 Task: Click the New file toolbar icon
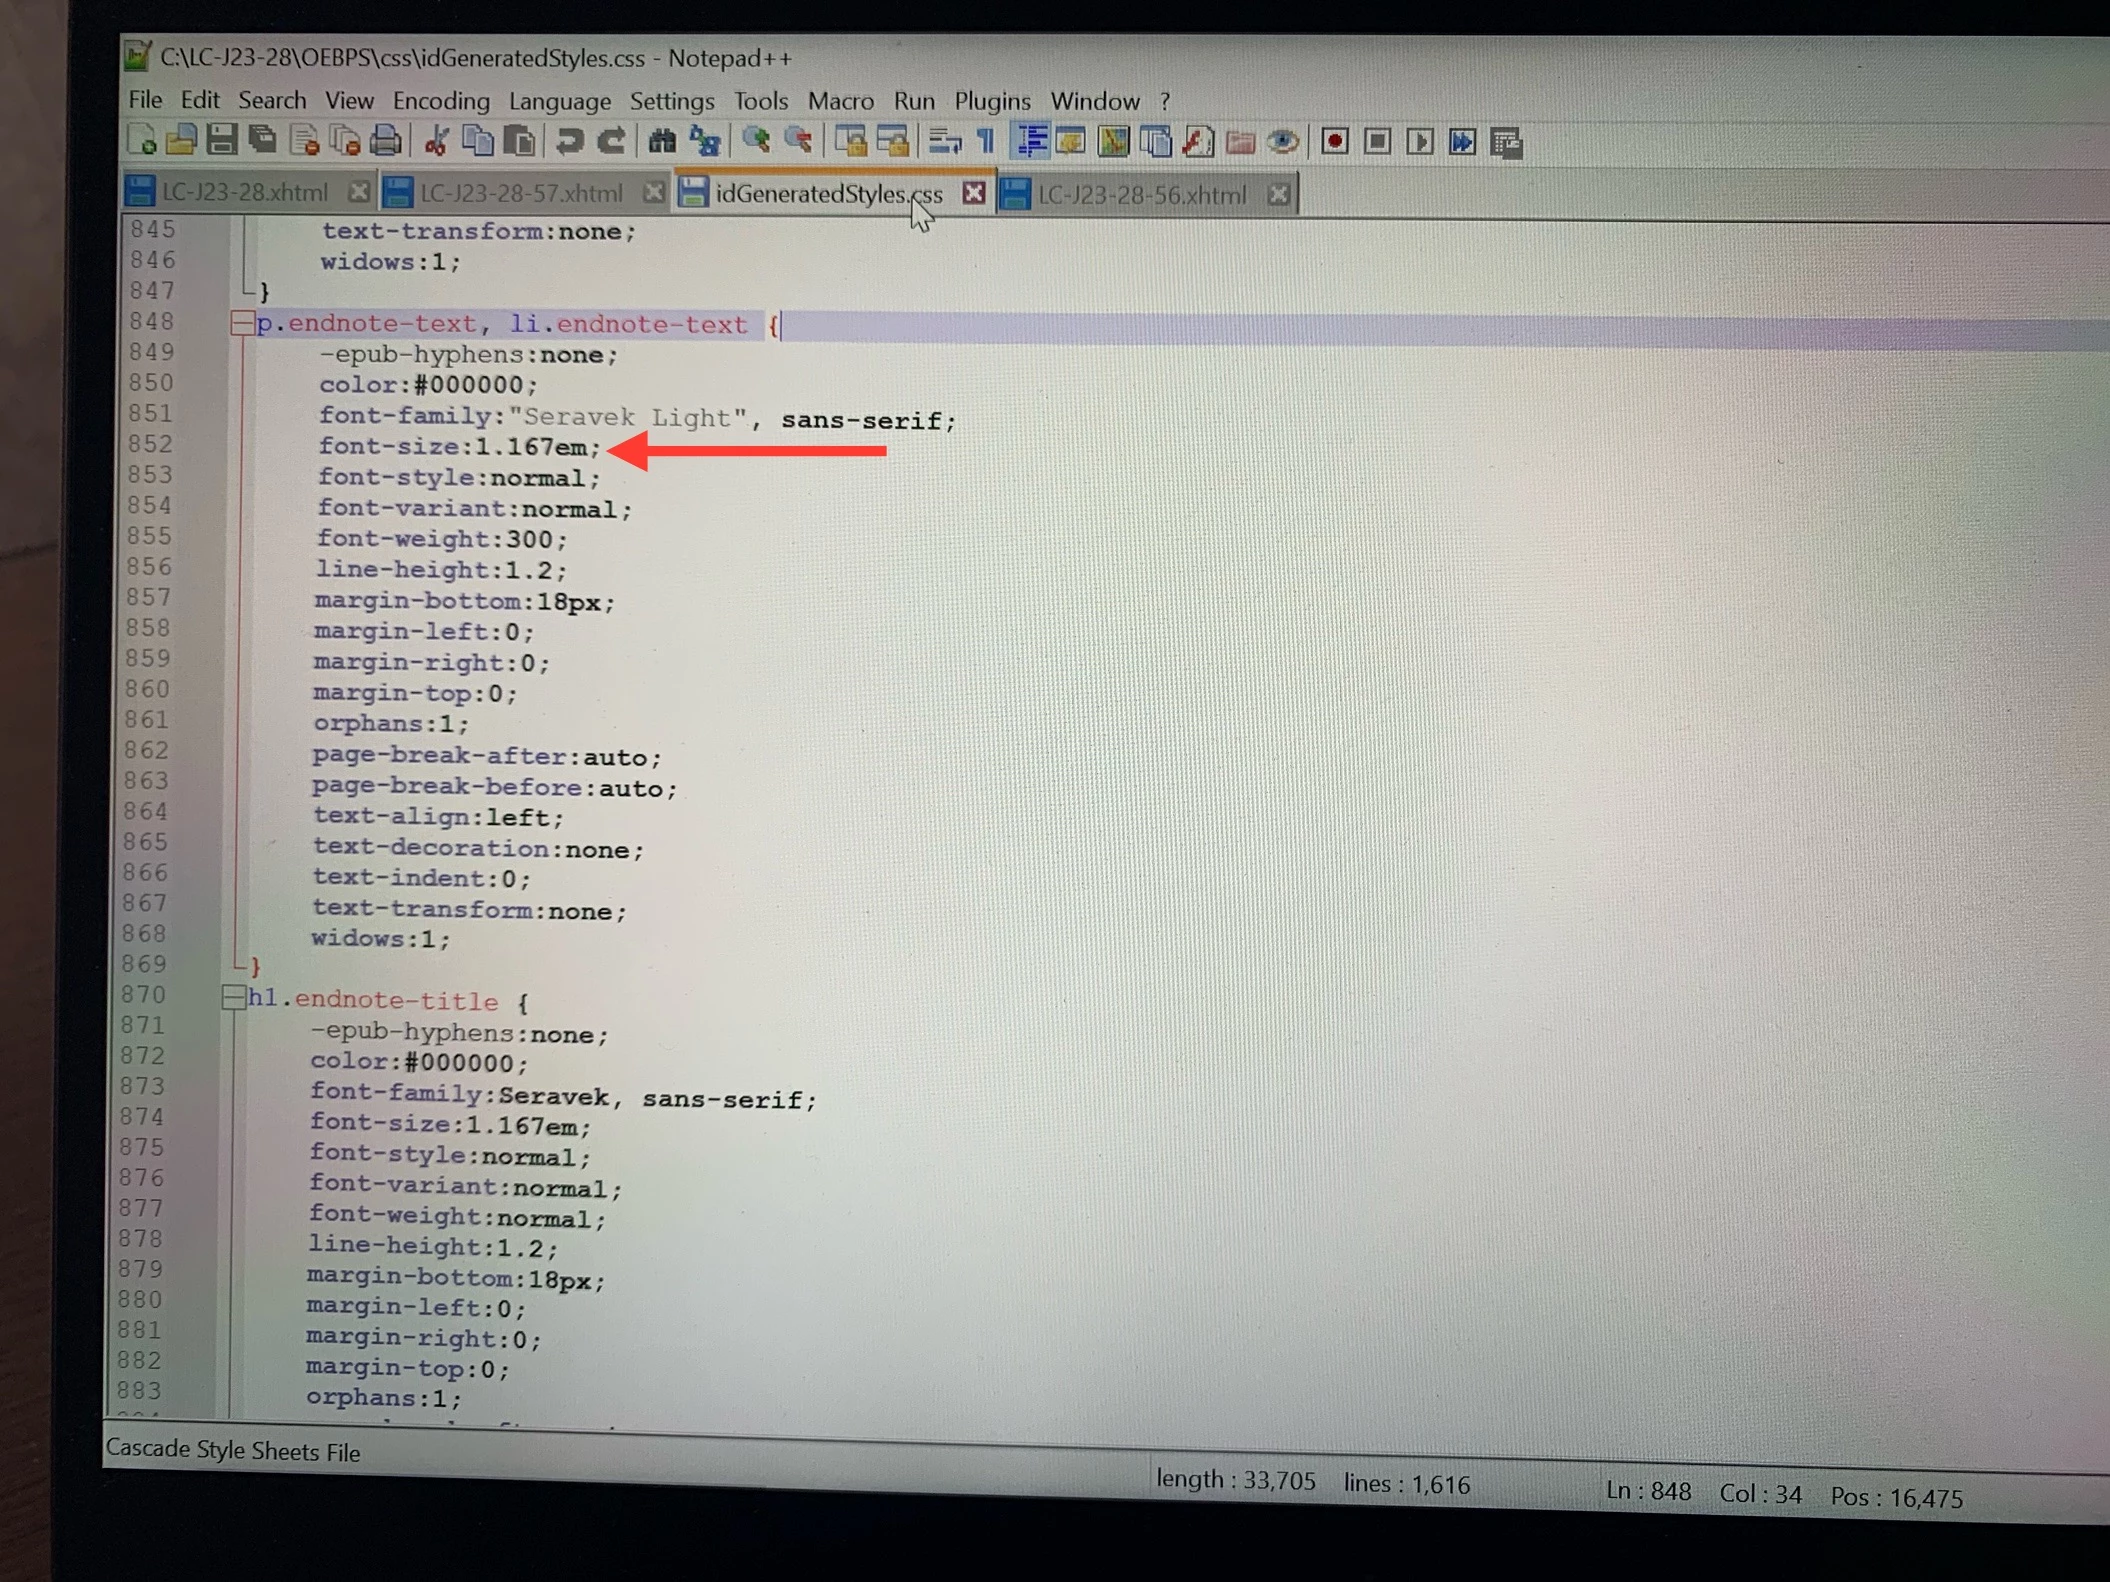tap(142, 141)
